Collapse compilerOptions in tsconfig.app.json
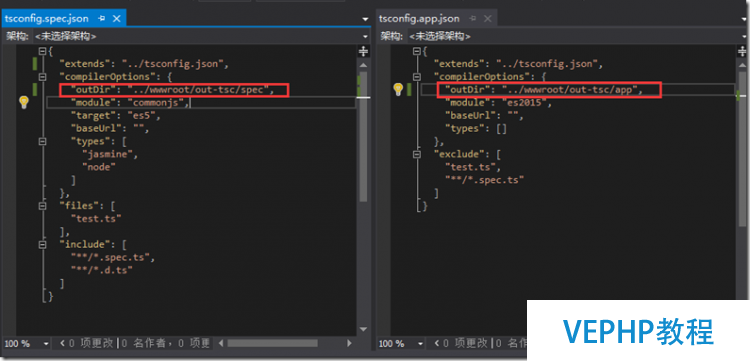This screenshot has height=361, width=750. click(417, 77)
